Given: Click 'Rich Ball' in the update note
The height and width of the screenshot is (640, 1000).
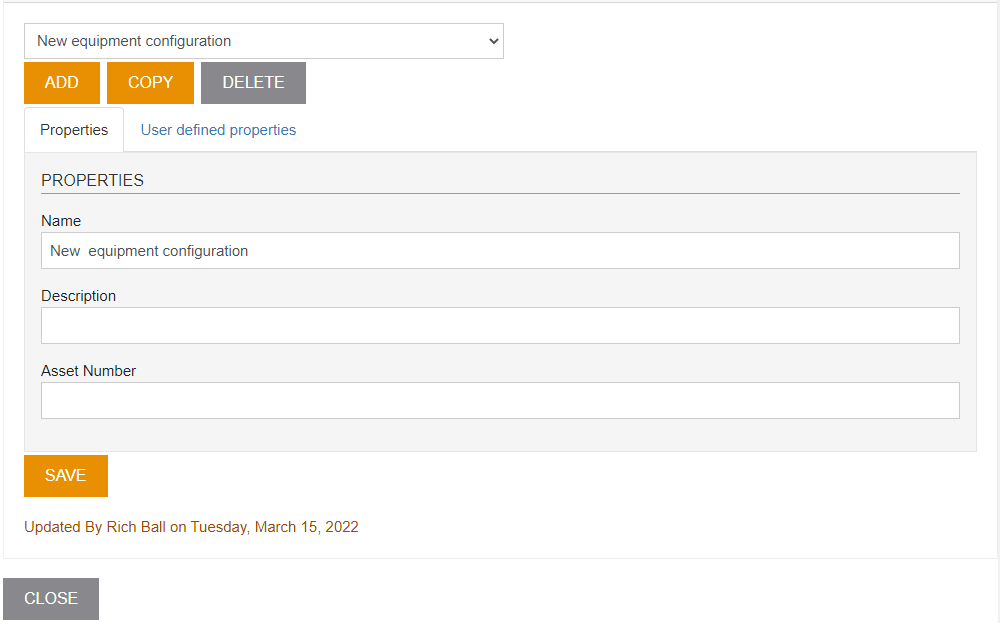Looking at the screenshot, I should coord(136,527).
